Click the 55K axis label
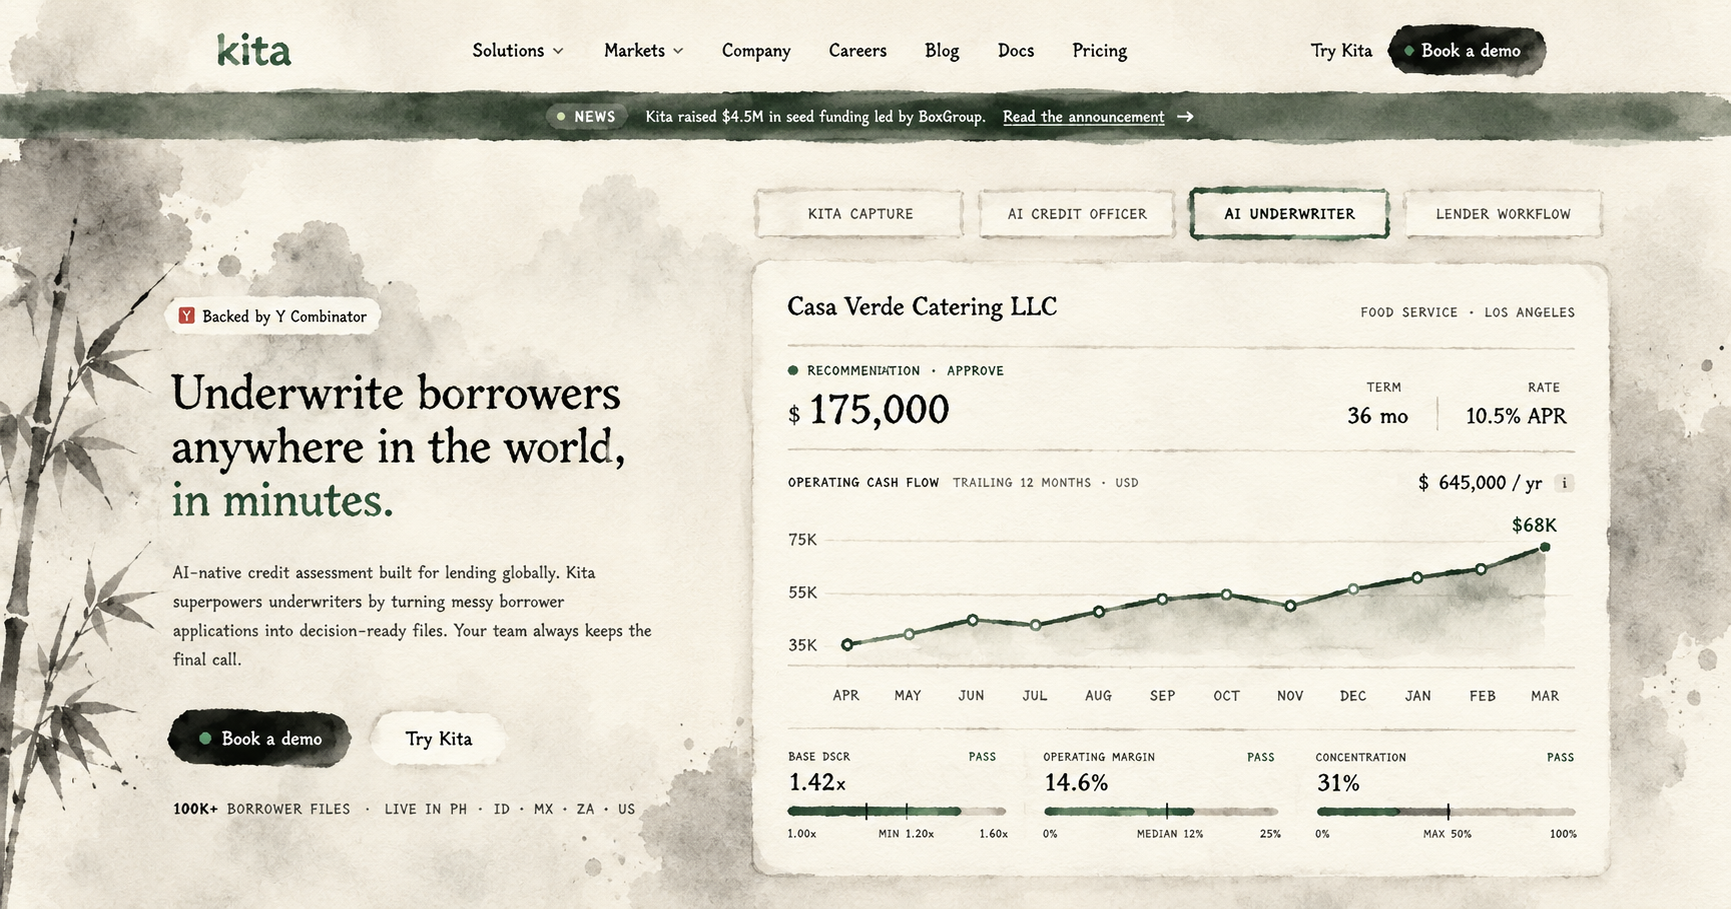The width and height of the screenshot is (1731, 909). click(803, 593)
